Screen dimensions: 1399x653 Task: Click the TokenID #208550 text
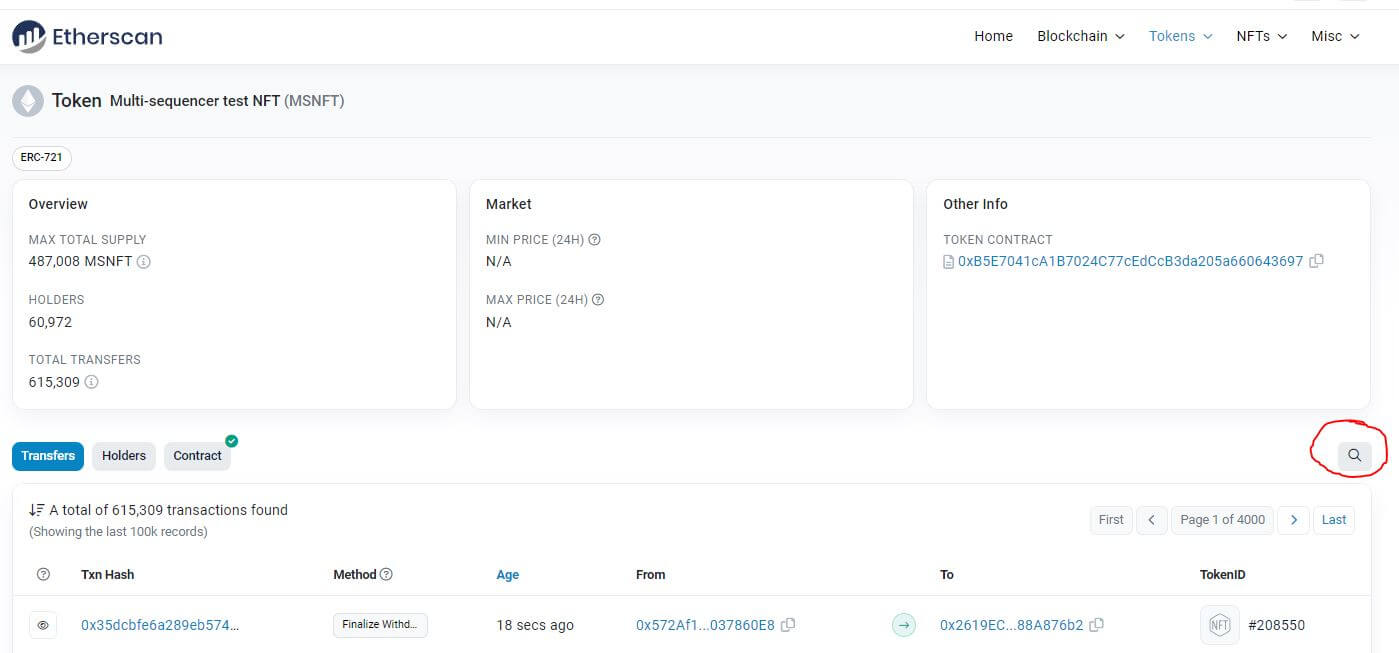click(x=1276, y=625)
